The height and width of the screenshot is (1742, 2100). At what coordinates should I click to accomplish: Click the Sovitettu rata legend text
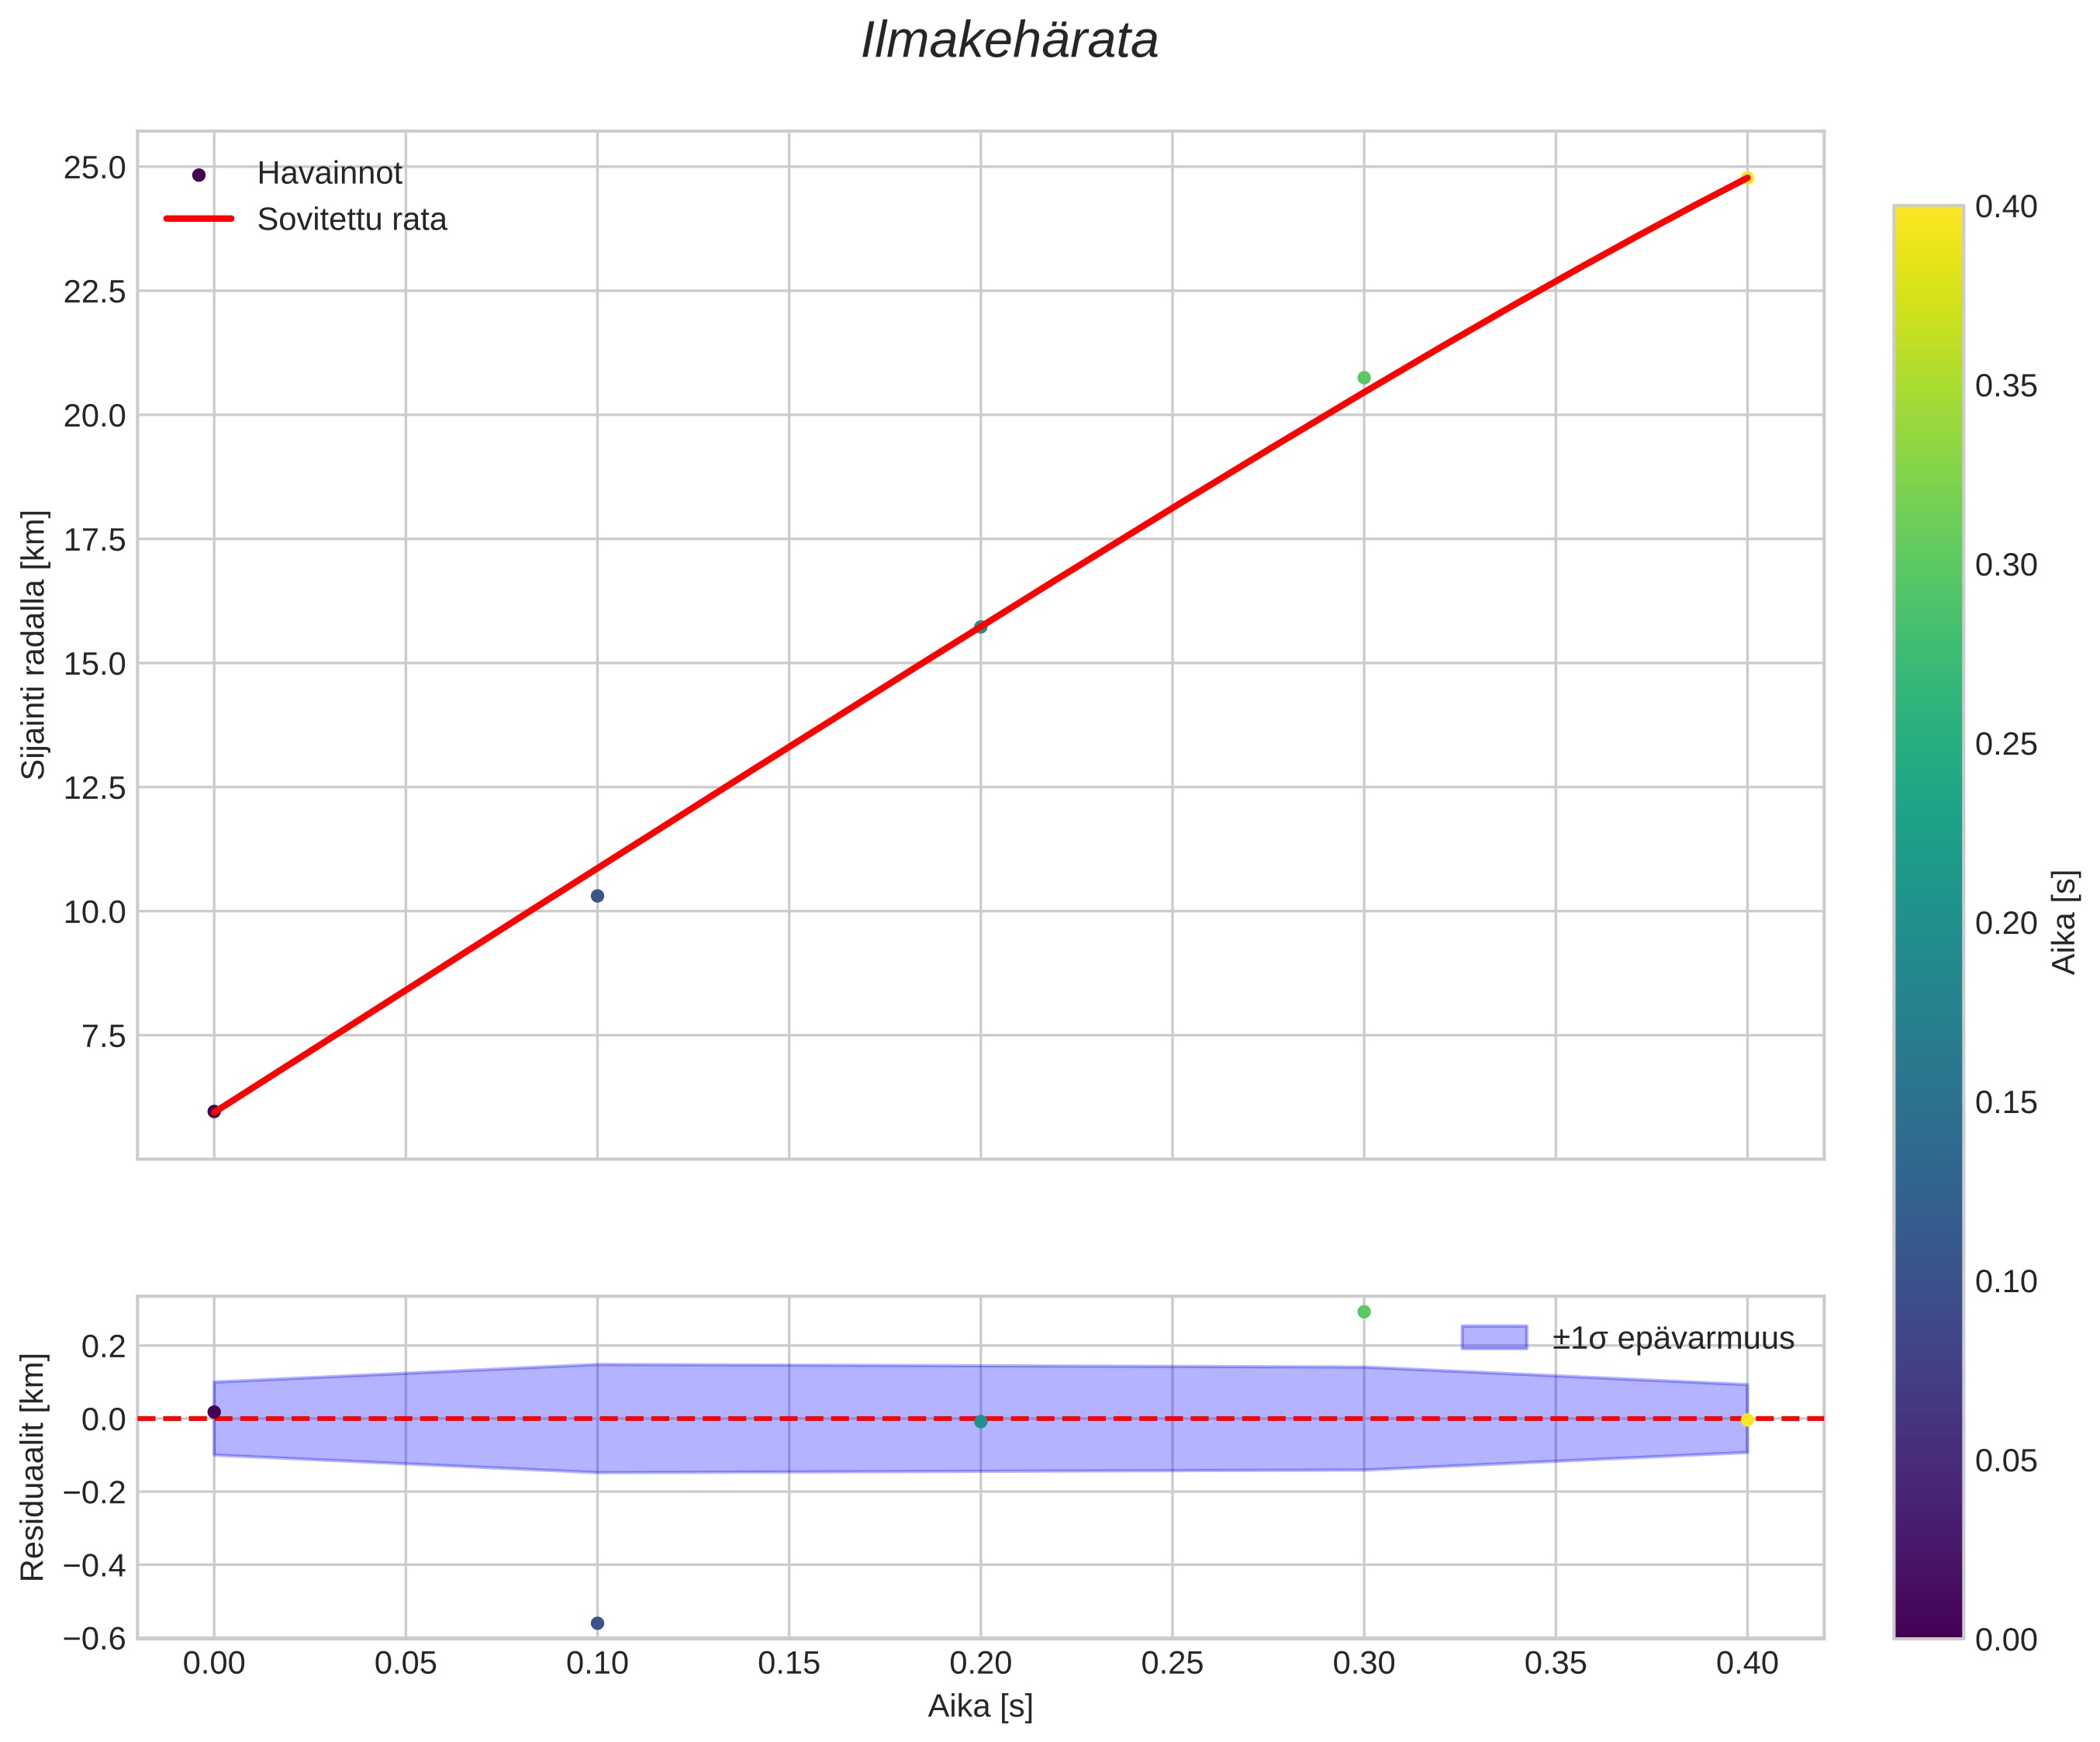click(x=351, y=220)
